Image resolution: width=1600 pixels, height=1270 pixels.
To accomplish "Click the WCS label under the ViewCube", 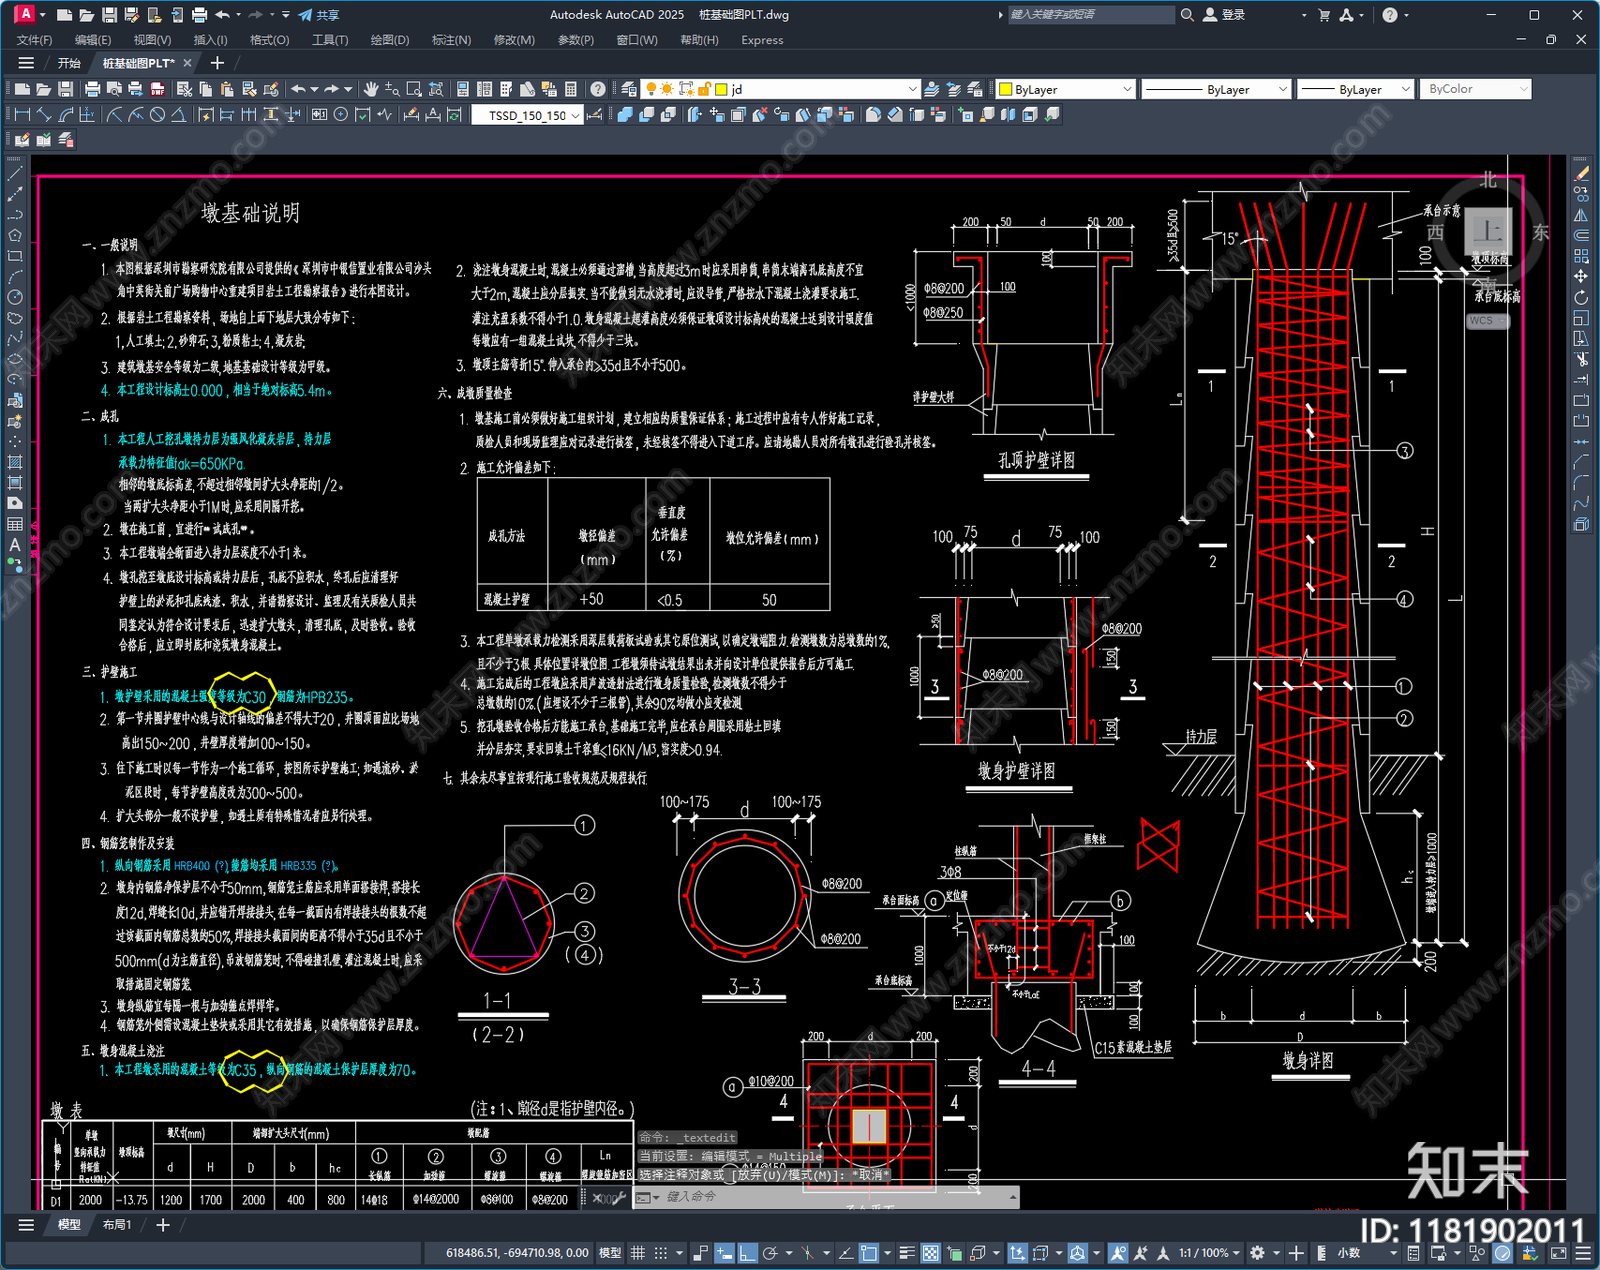I will [x=1485, y=321].
